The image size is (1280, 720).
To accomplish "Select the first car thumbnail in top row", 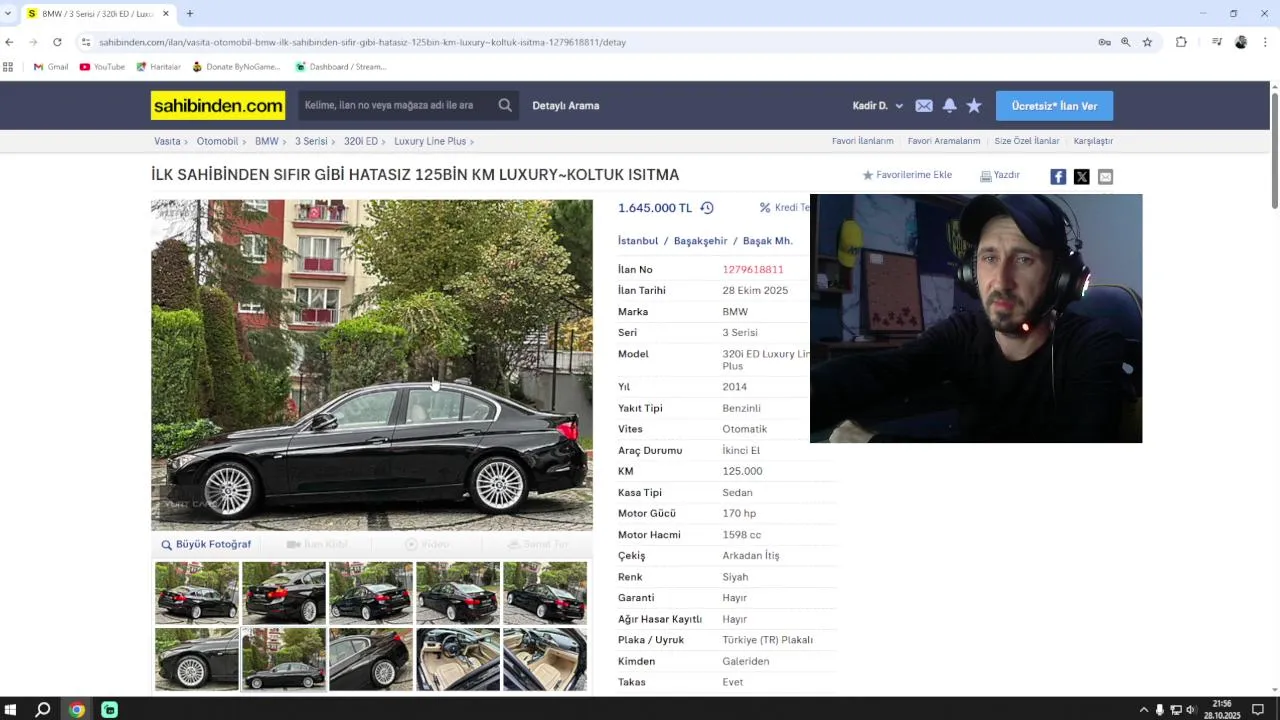I will pos(197,593).
